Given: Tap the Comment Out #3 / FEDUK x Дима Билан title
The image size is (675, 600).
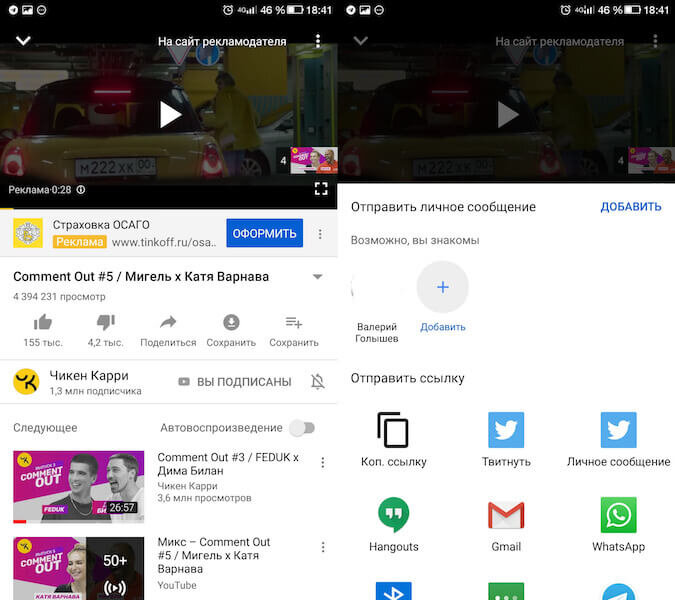Looking at the screenshot, I should 228,464.
